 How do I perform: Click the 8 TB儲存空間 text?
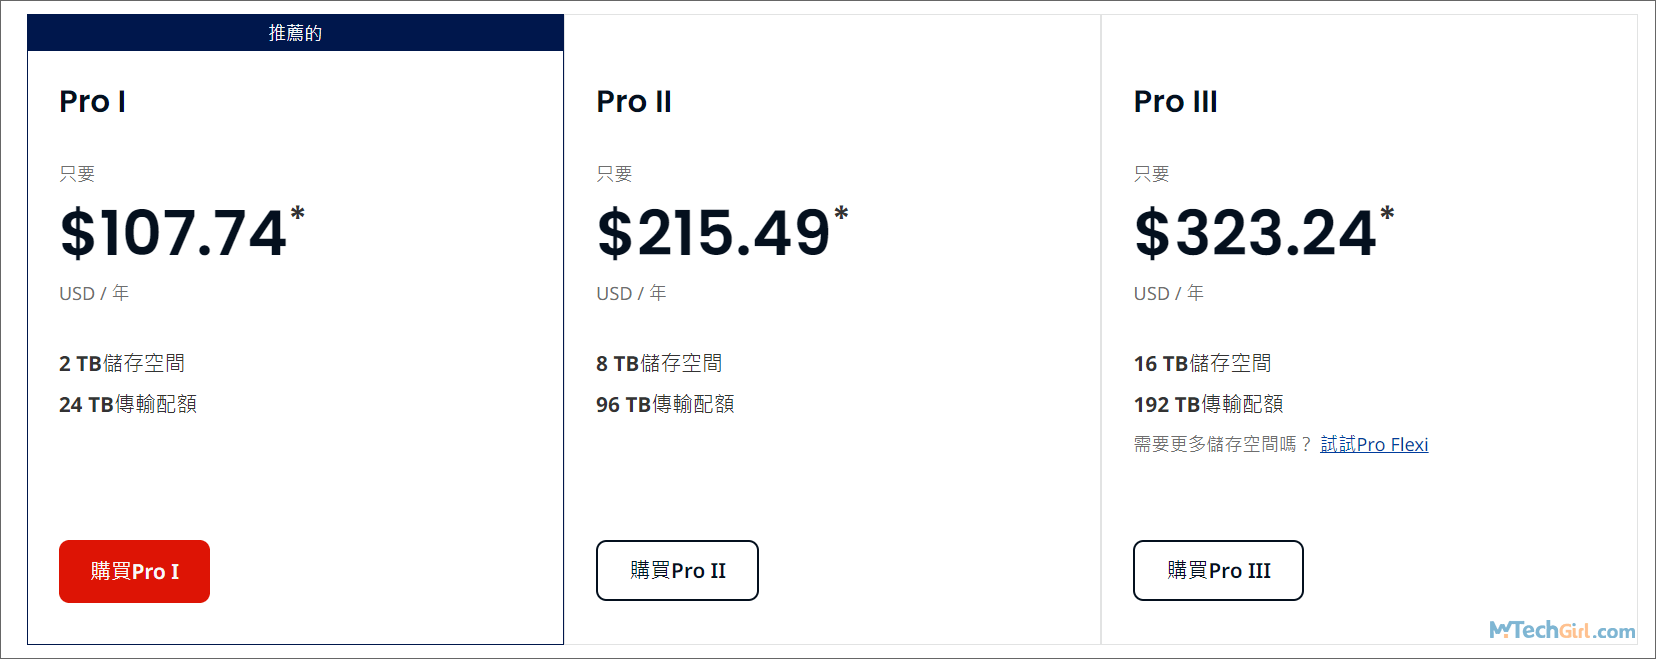tap(659, 363)
